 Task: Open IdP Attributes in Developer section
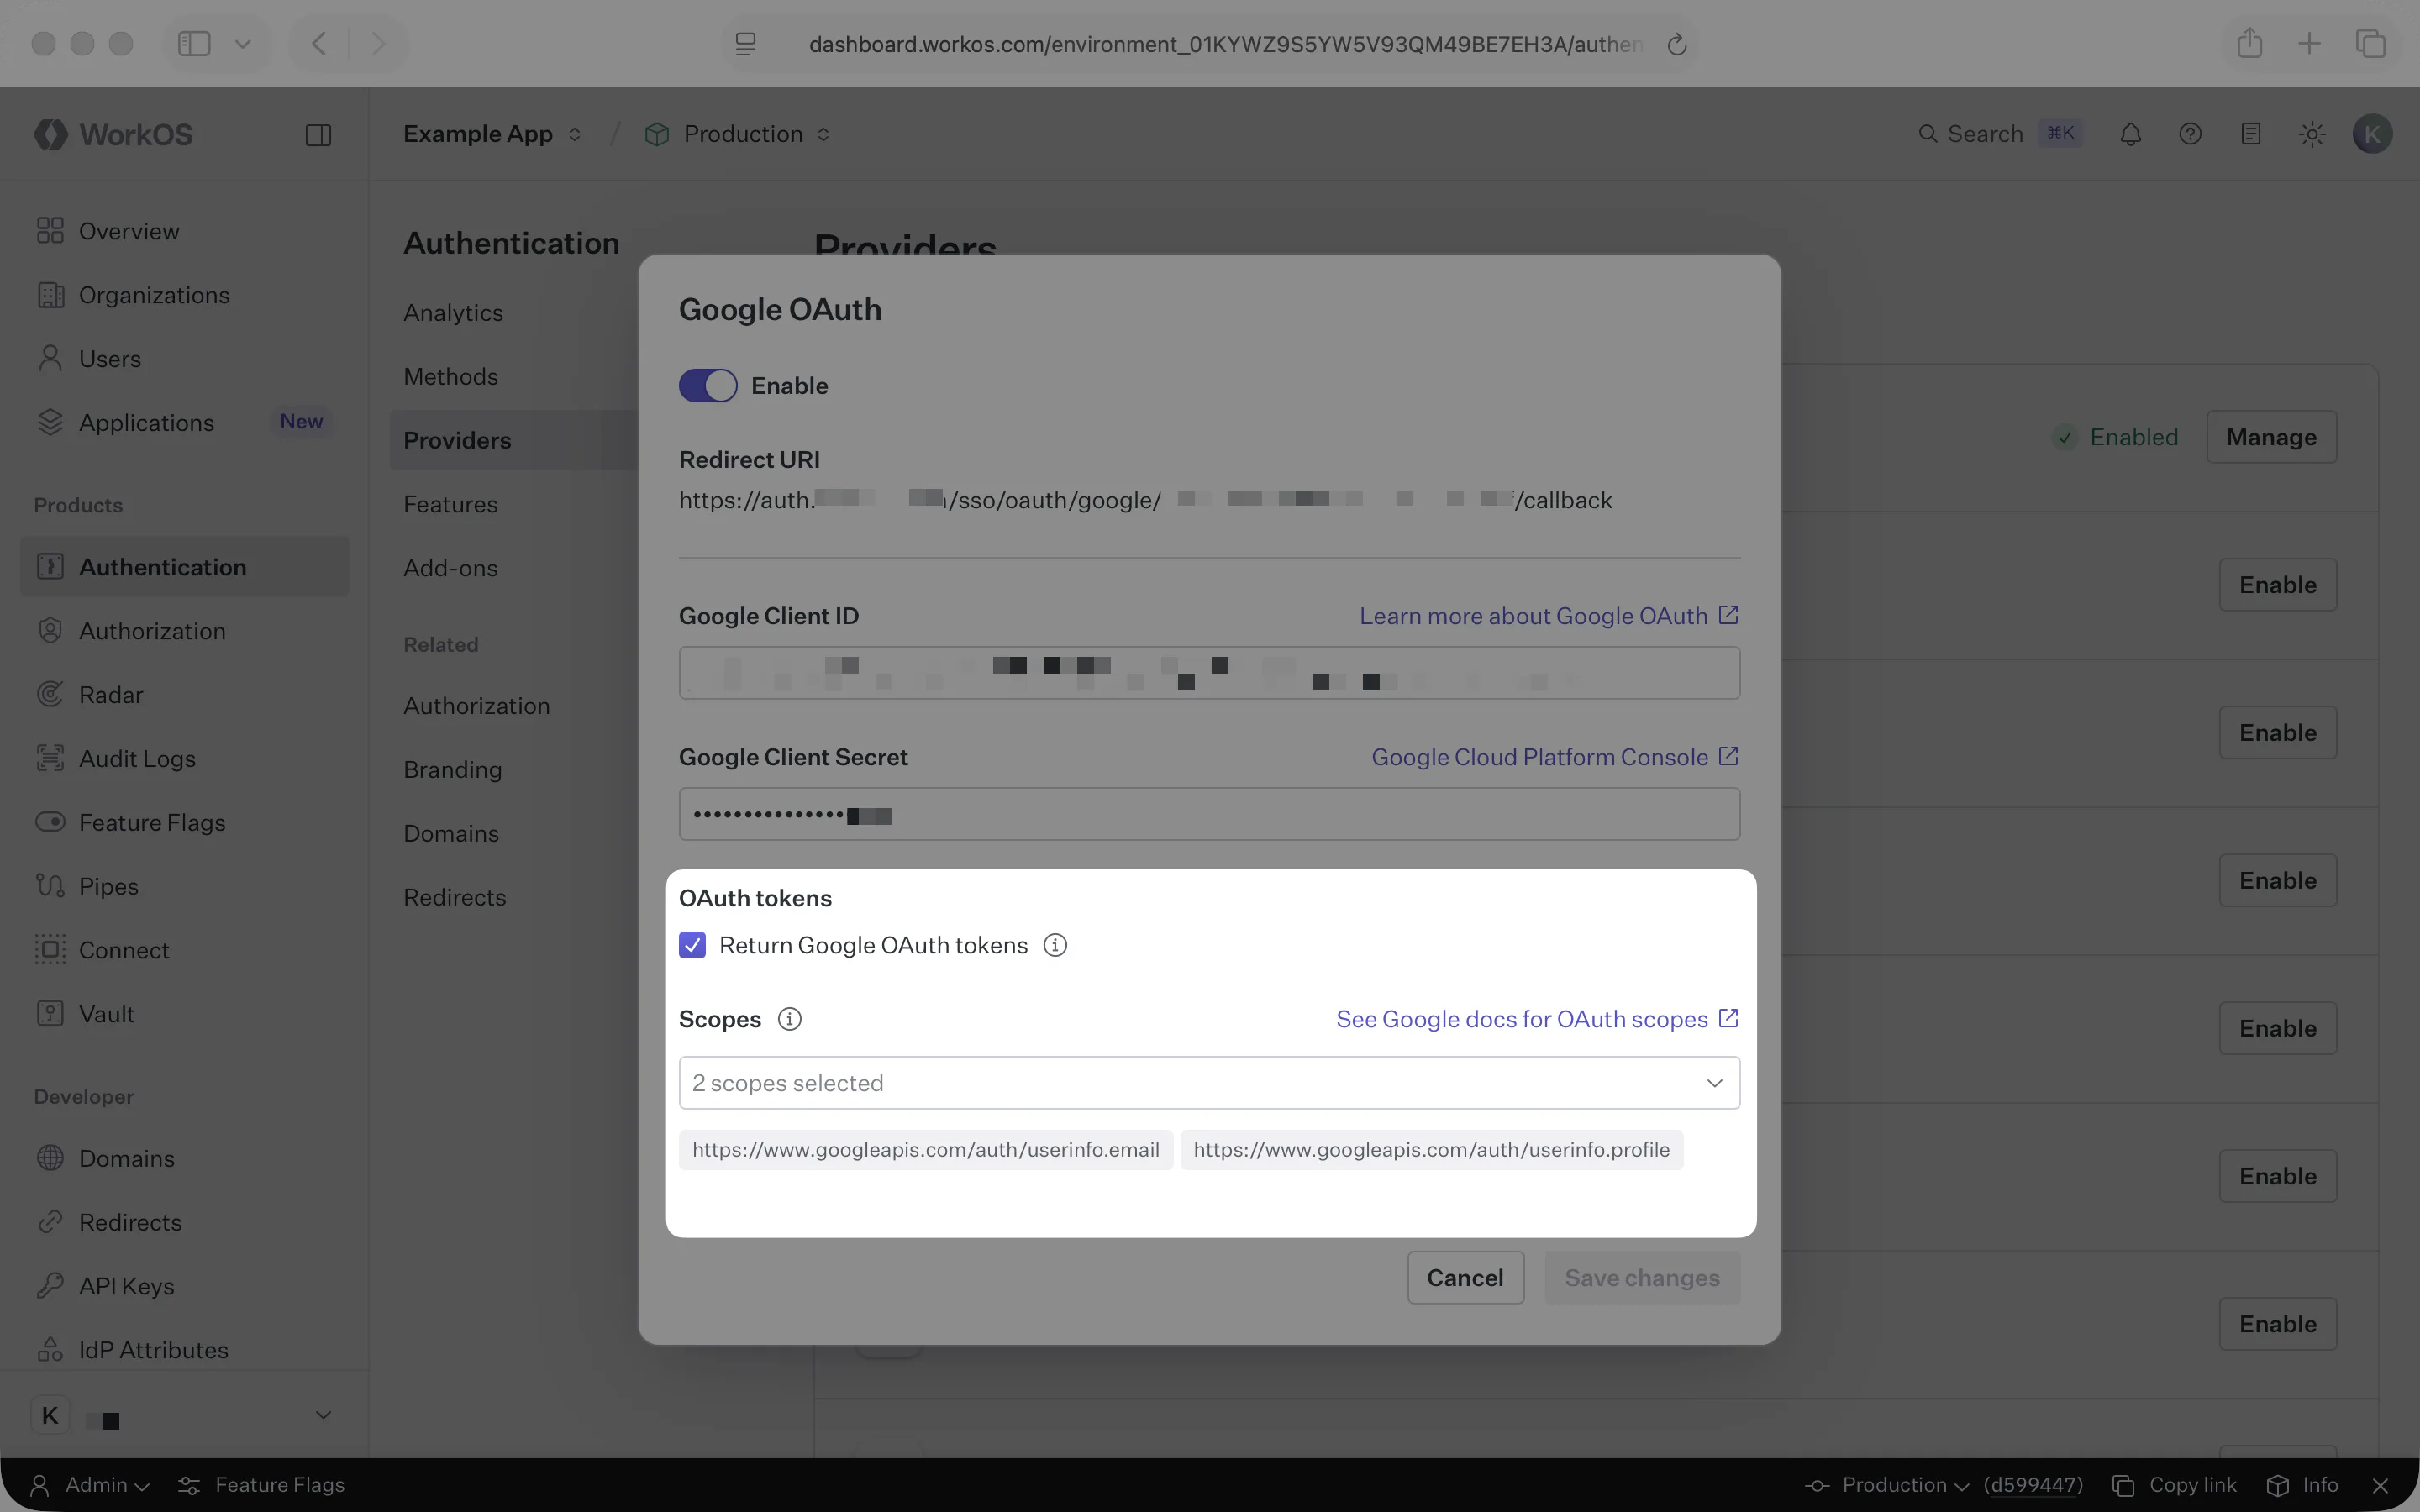(x=185, y=1350)
